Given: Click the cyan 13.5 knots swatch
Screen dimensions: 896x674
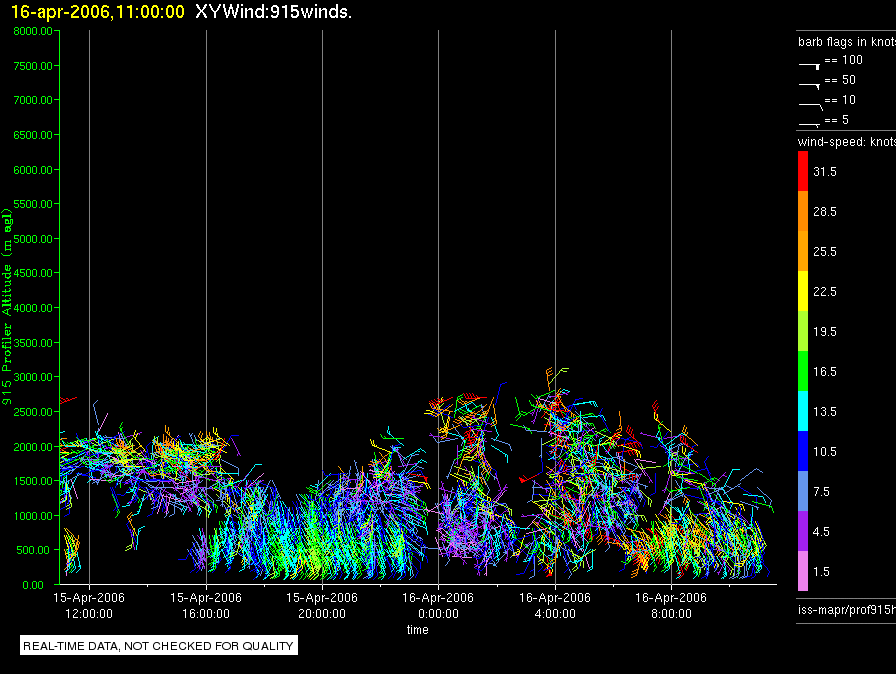Looking at the screenshot, I should click(803, 411).
